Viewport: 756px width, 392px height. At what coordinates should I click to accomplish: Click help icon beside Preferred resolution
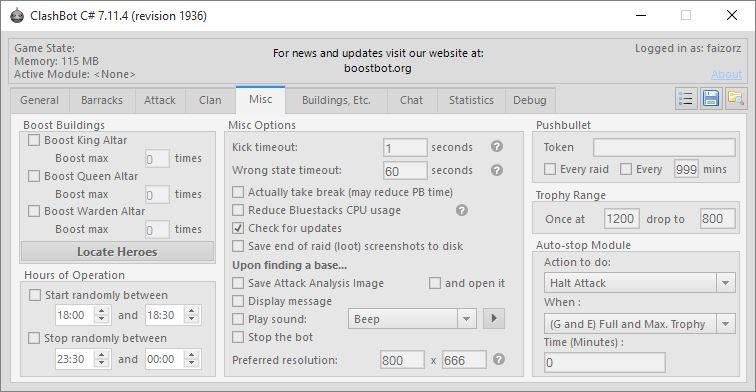tap(499, 359)
